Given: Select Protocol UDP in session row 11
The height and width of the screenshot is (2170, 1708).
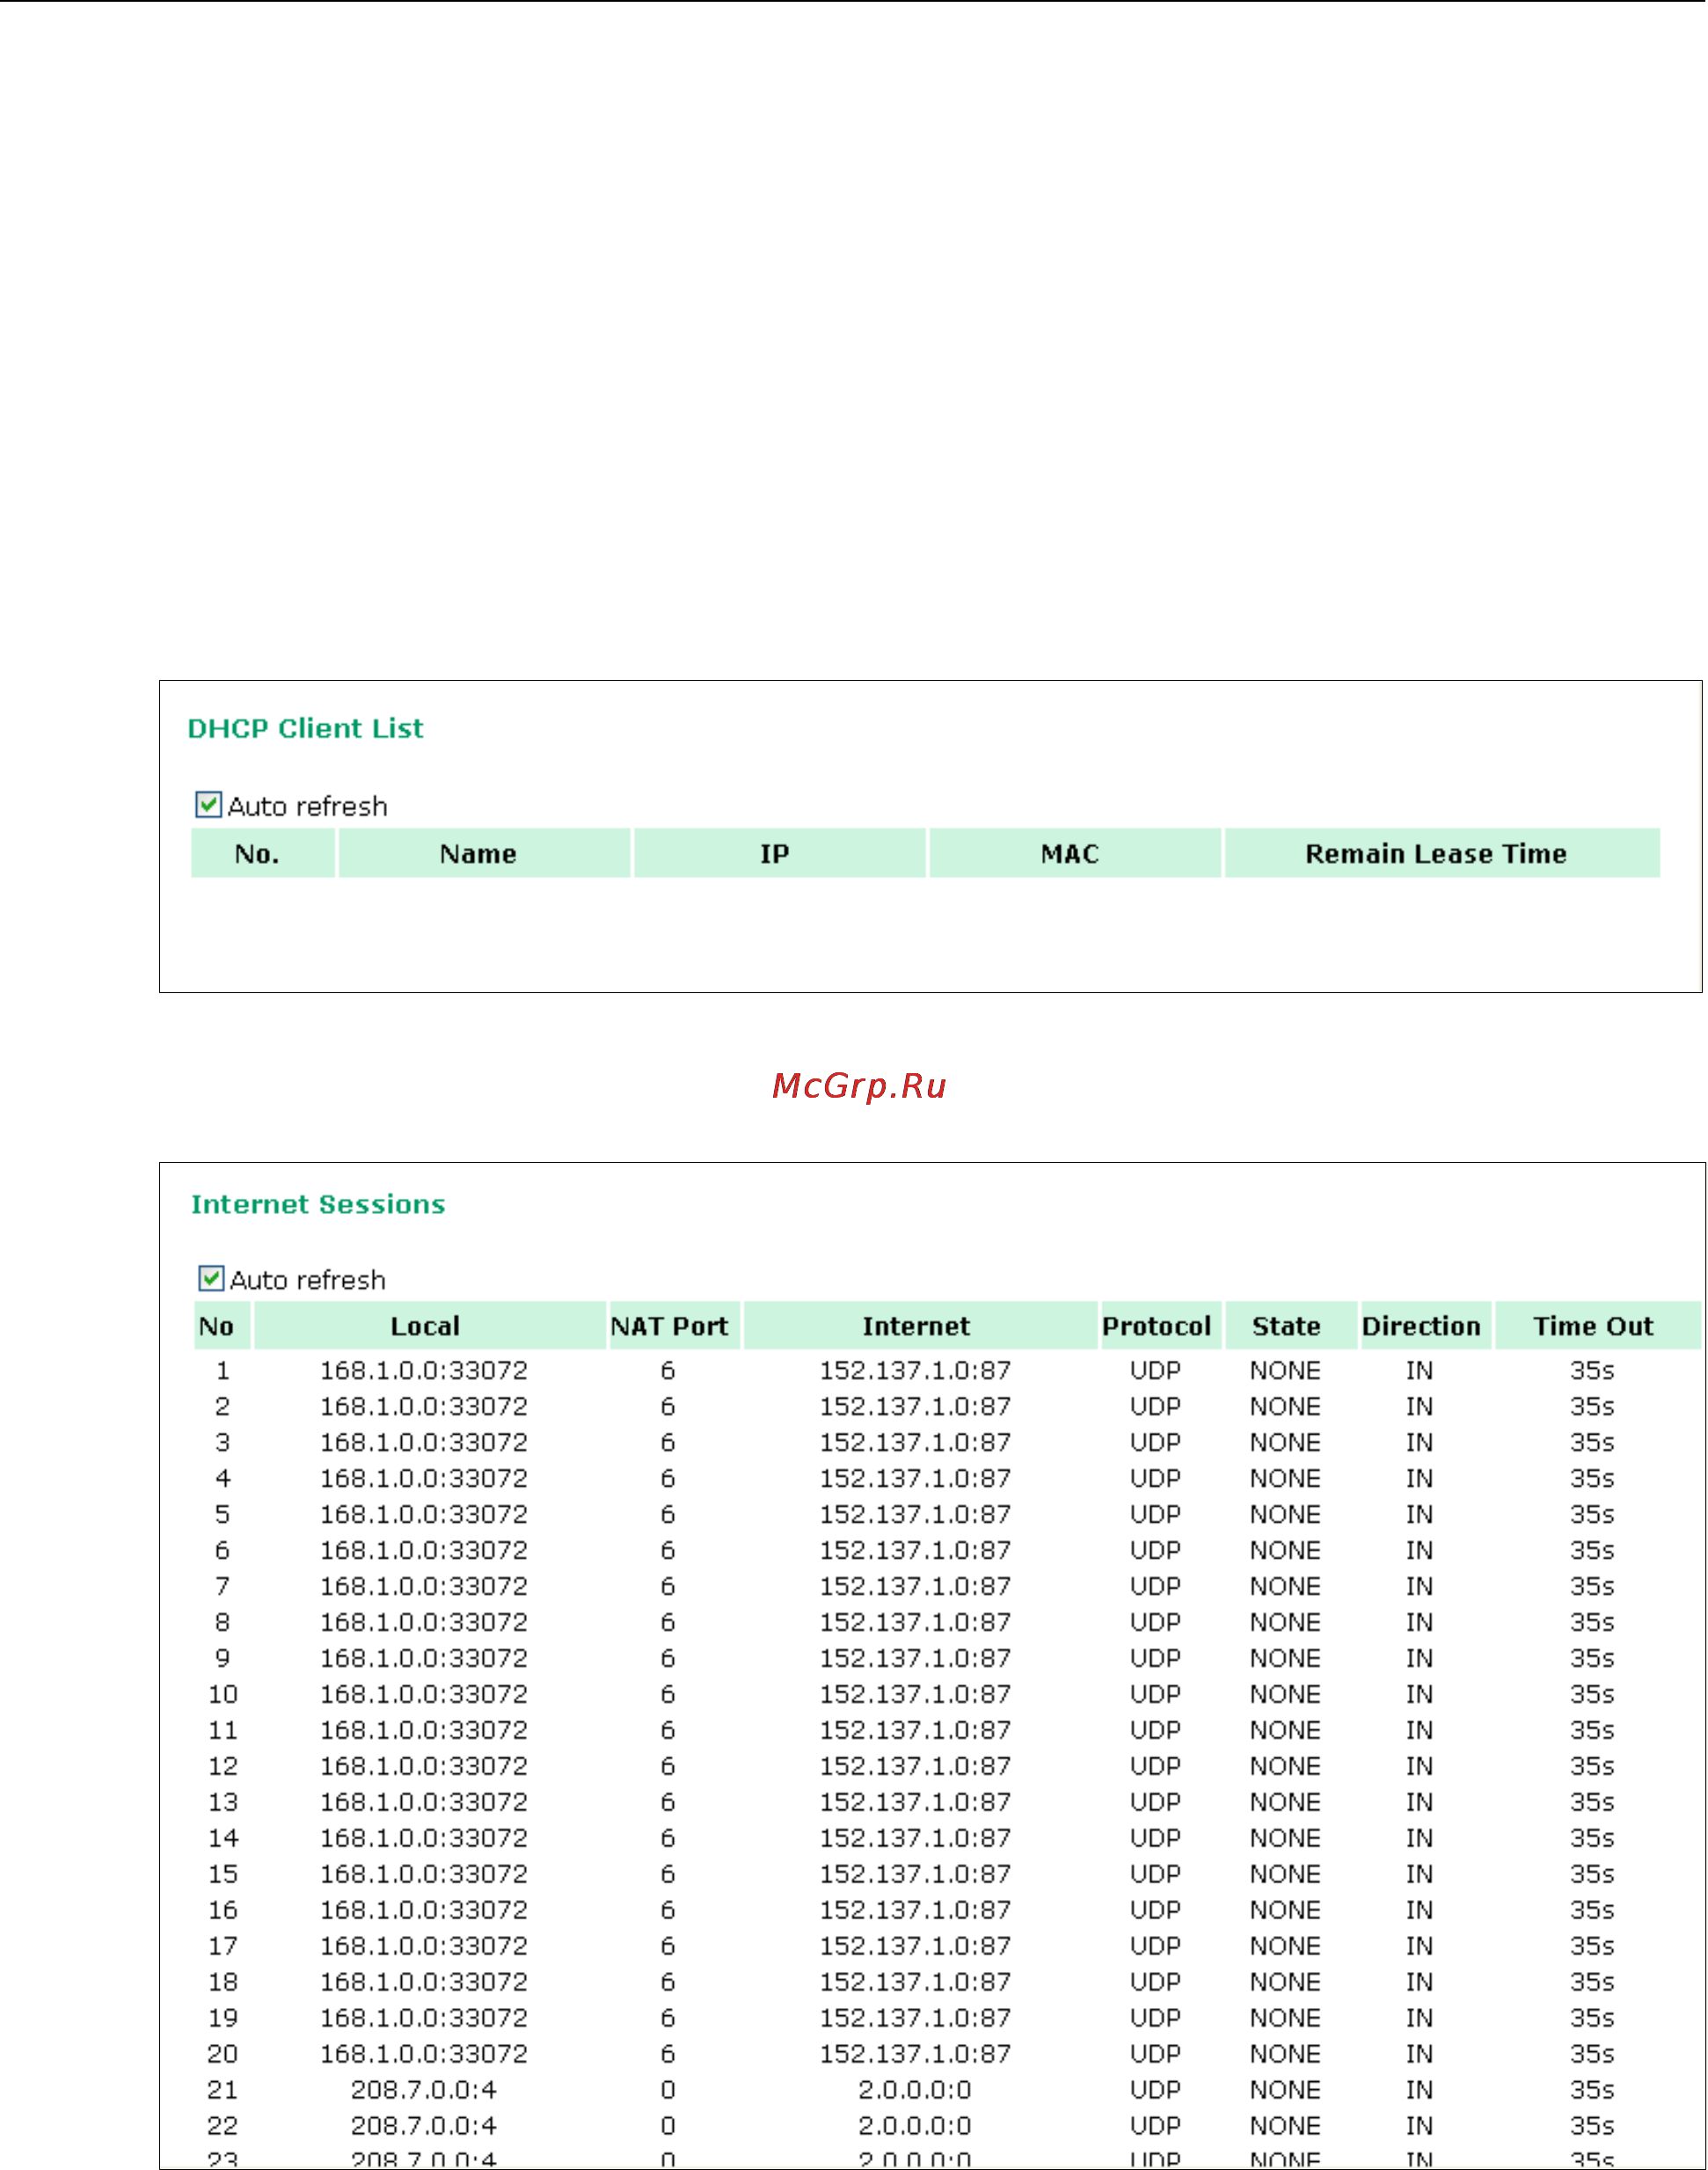Looking at the screenshot, I should pos(1155,1730).
